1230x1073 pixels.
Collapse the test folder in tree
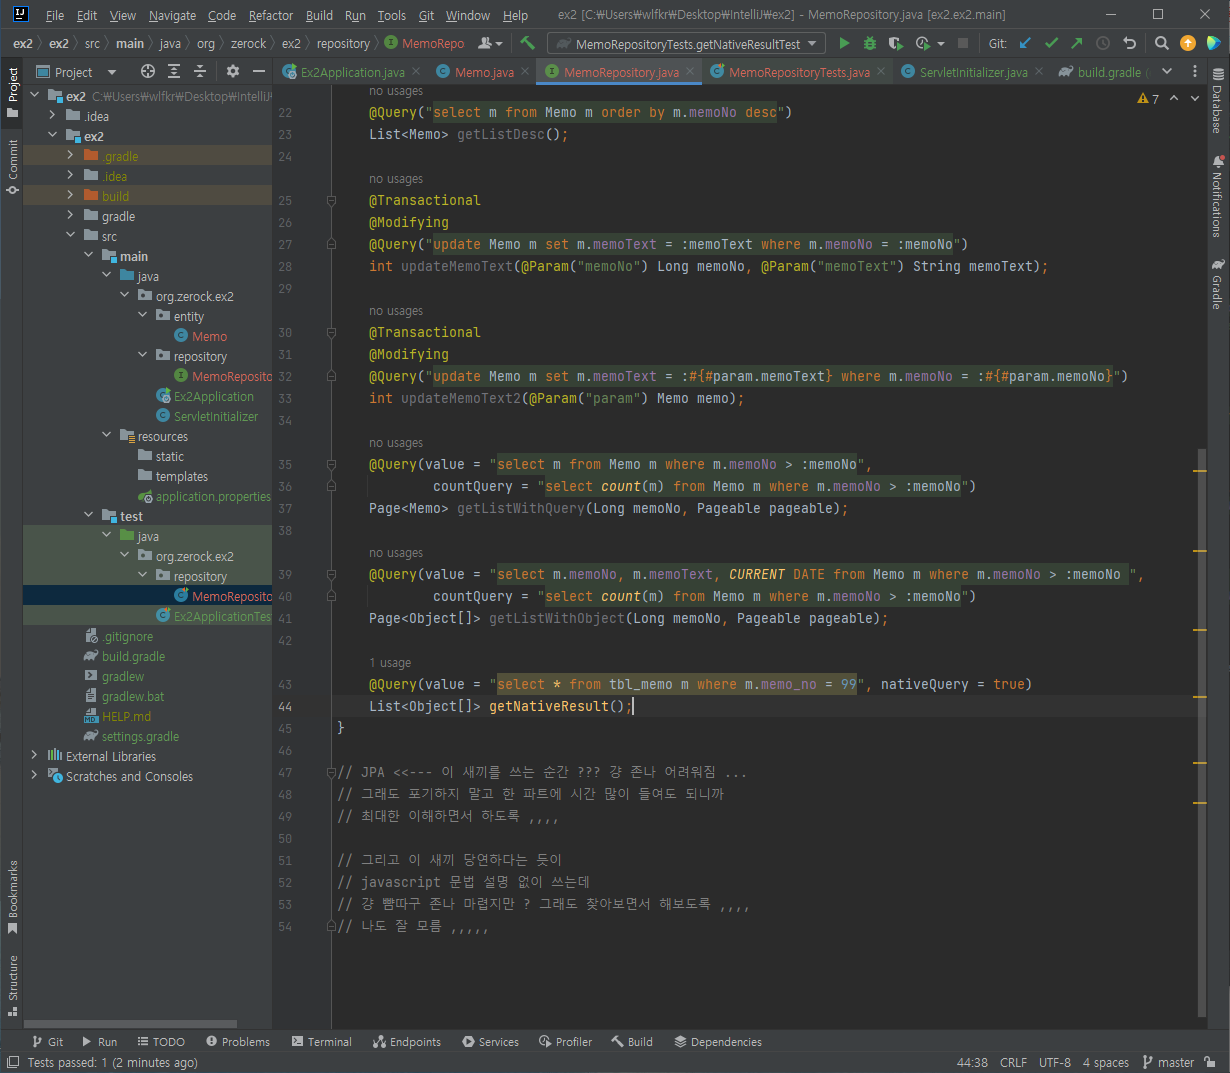point(88,516)
